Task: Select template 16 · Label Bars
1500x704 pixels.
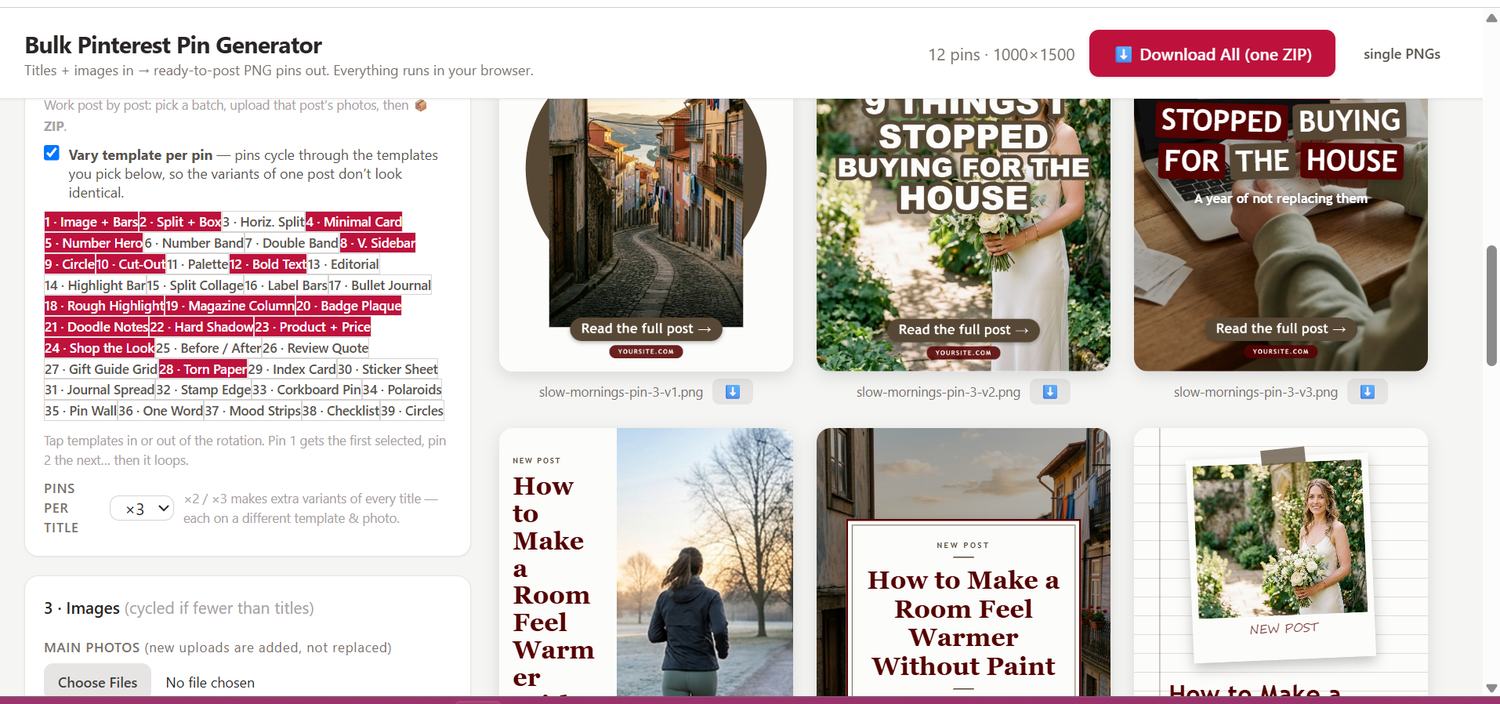Action: pyautogui.click(x=286, y=285)
